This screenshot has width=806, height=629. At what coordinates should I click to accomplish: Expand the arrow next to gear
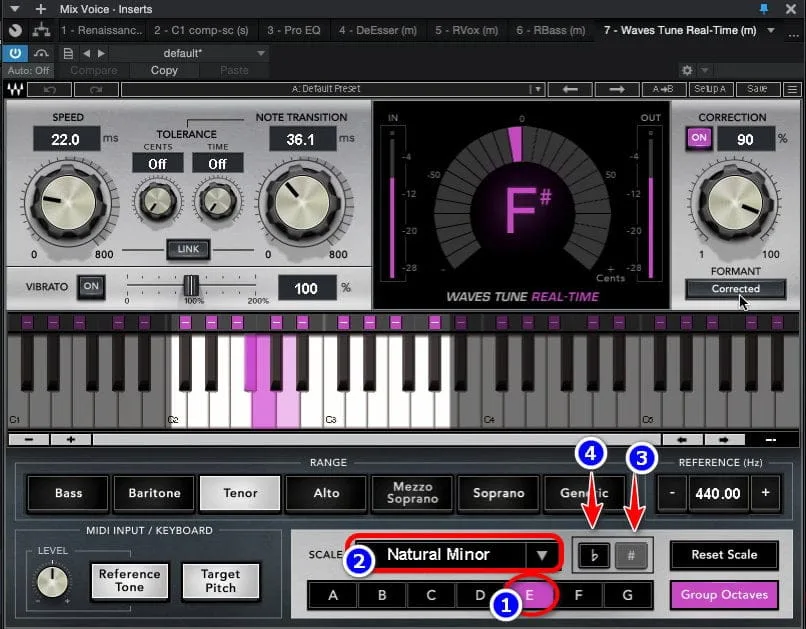[705, 70]
